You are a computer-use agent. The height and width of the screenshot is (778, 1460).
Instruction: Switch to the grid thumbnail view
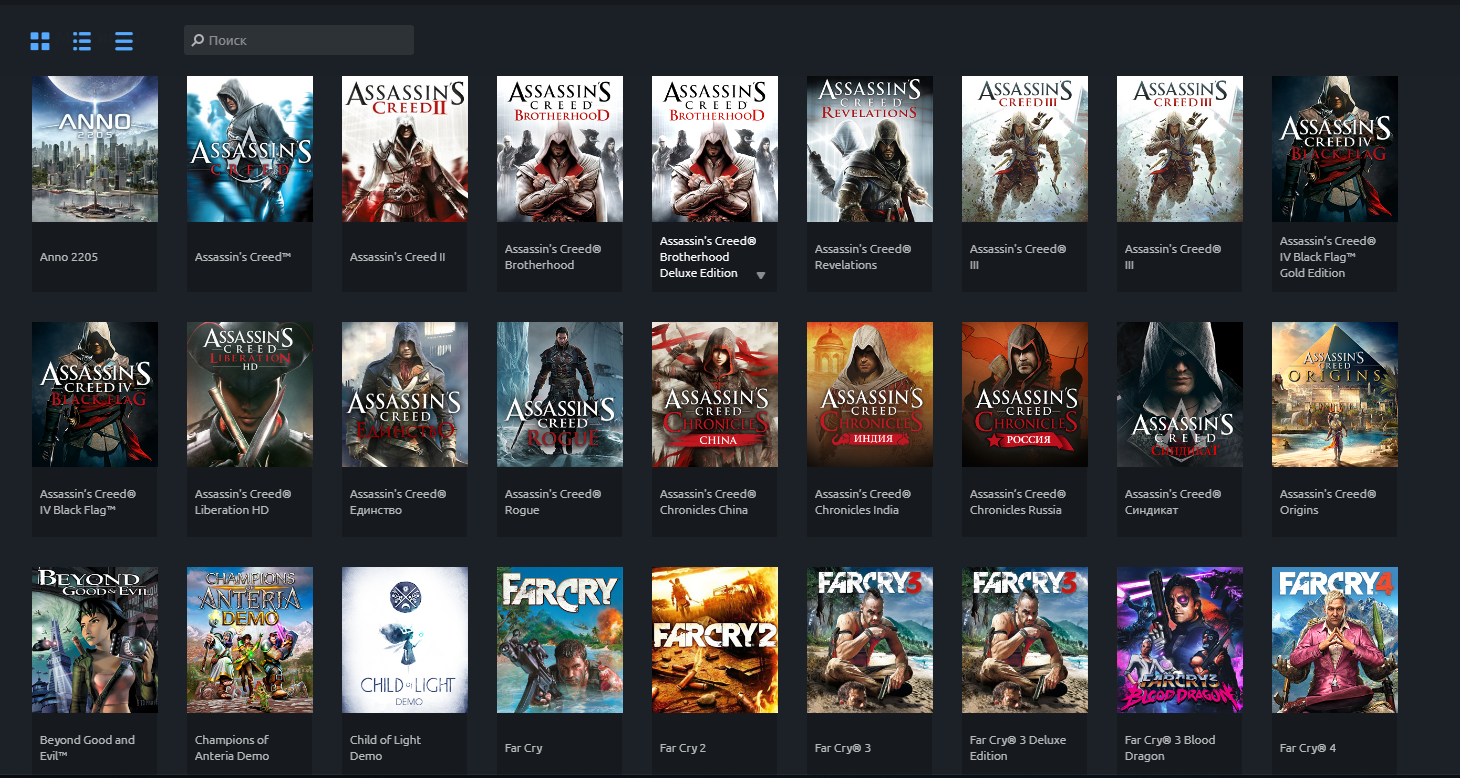40,41
